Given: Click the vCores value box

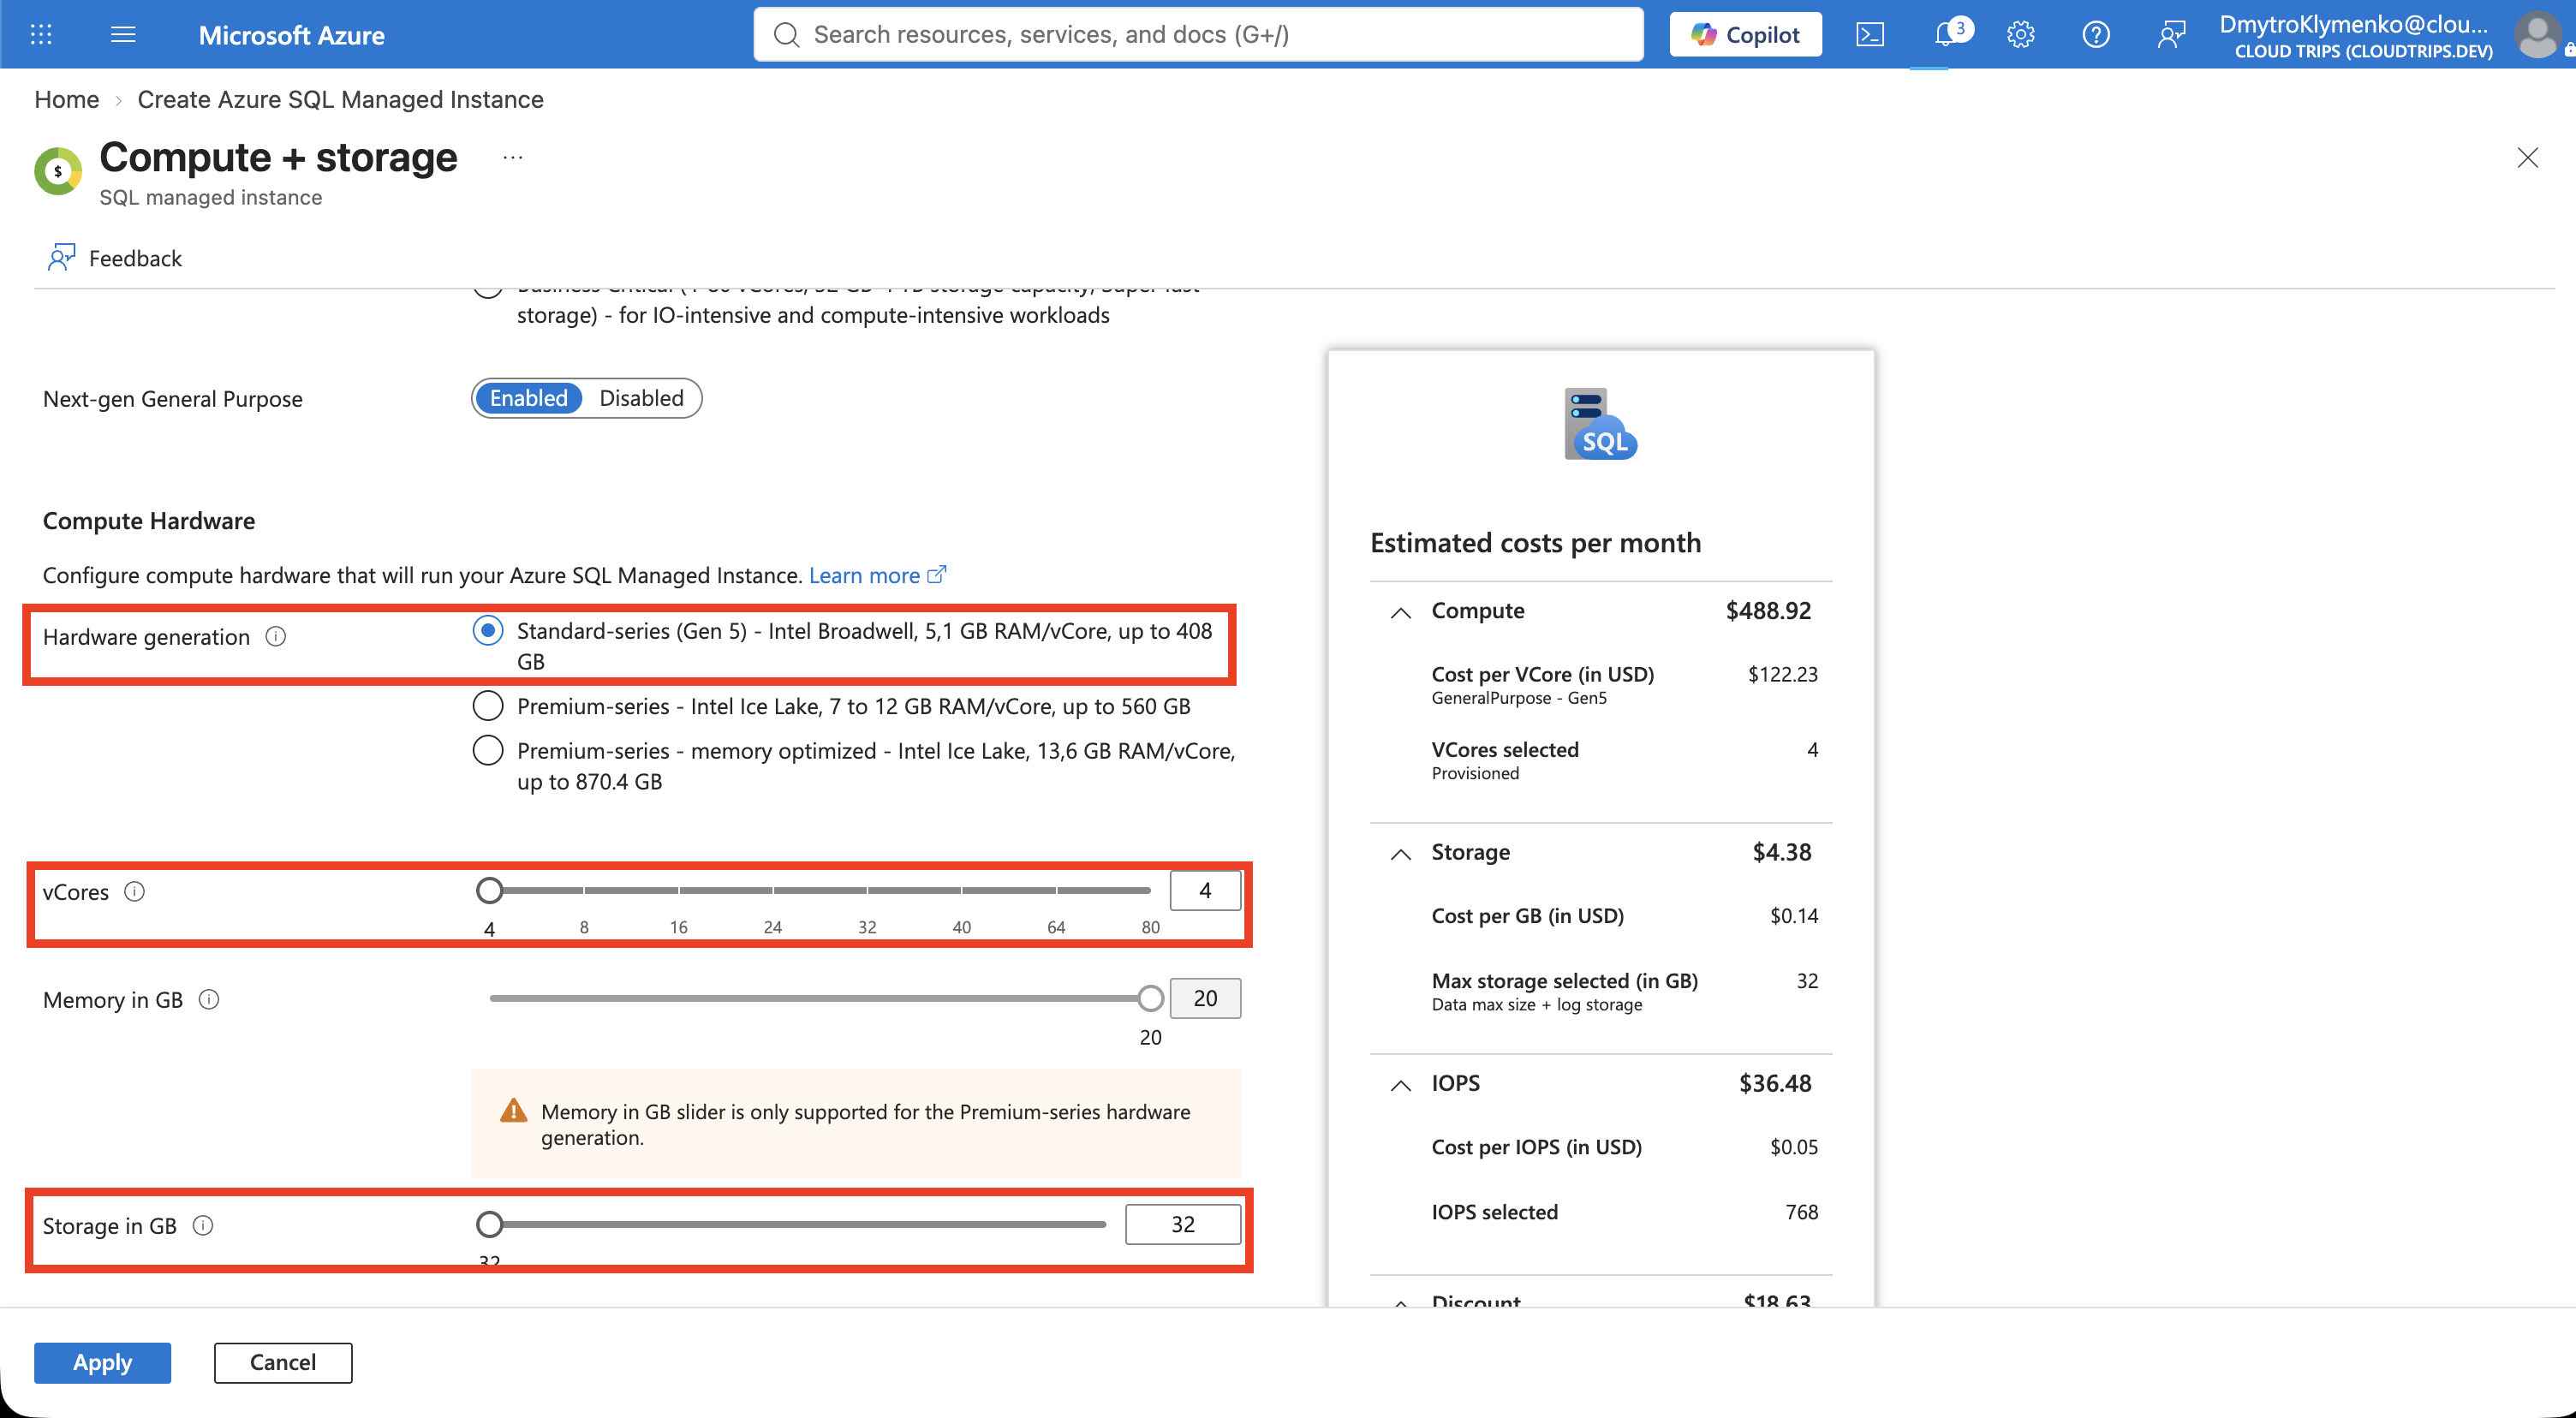Looking at the screenshot, I should (1205, 890).
